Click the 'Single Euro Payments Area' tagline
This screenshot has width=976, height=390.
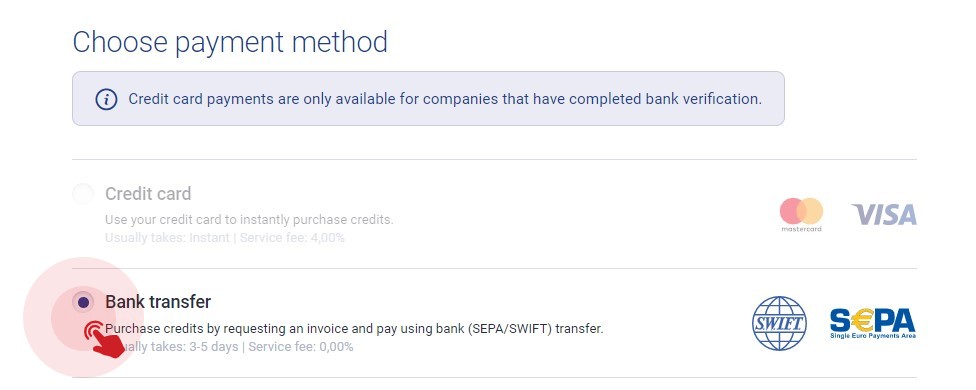[873, 336]
